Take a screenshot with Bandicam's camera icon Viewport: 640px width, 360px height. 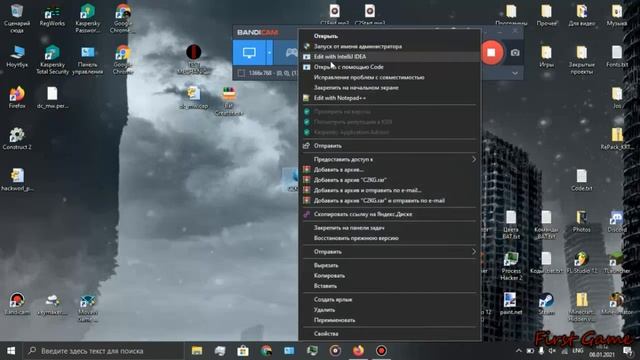pyautogui.click(x=515, y=53)
